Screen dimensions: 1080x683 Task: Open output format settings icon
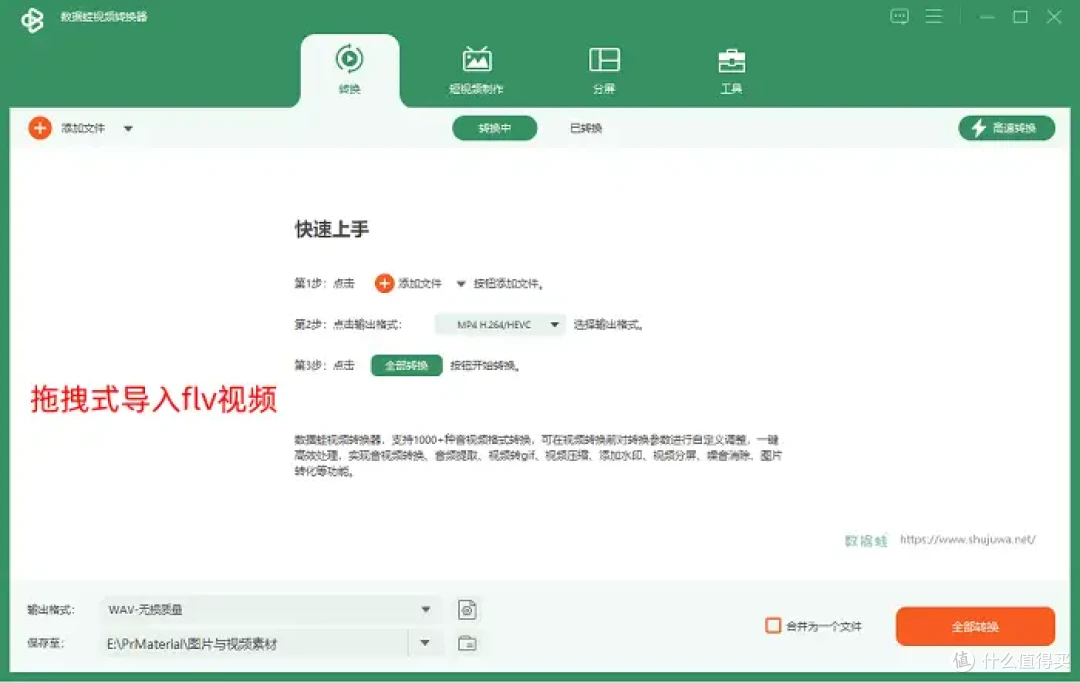point(468,610)
